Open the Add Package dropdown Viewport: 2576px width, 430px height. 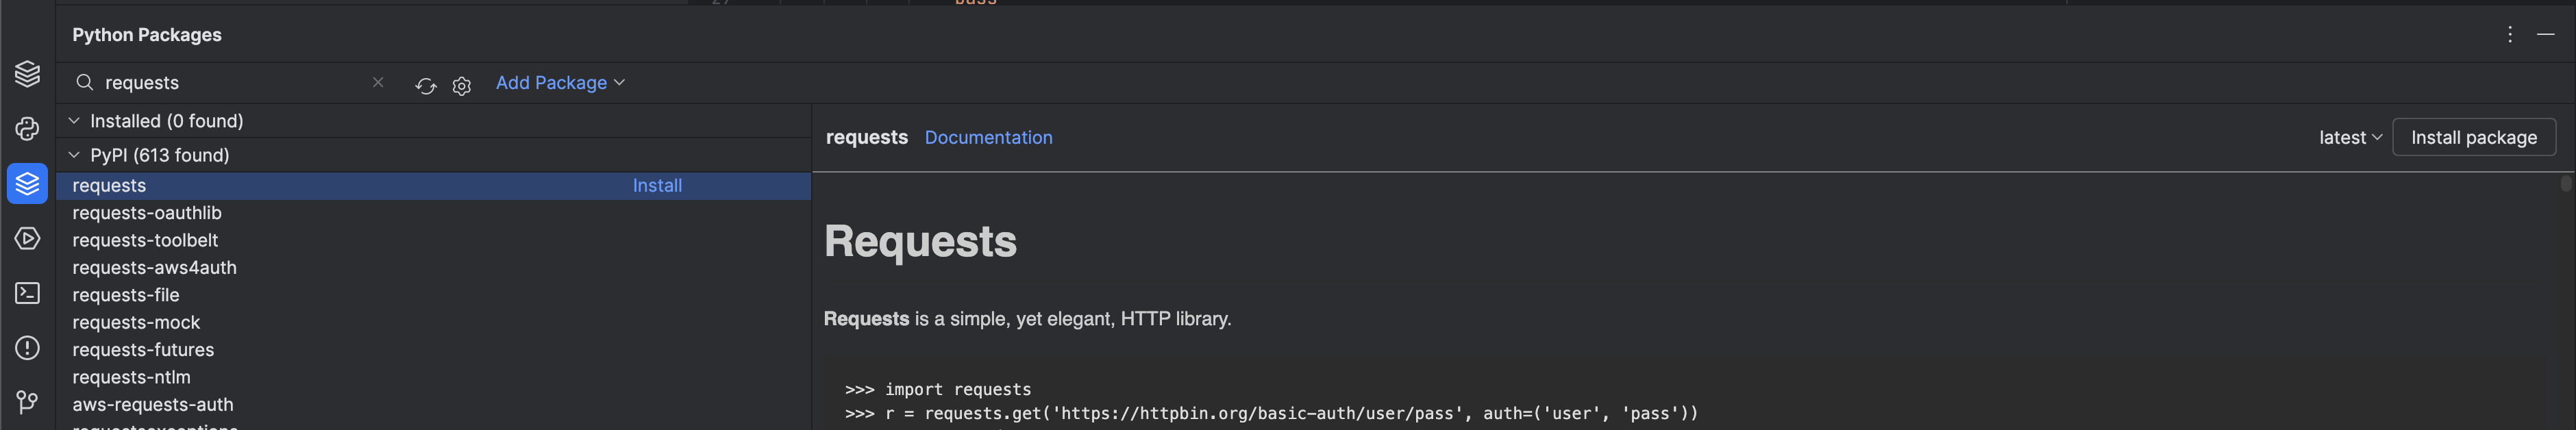(x=560, y=83)
